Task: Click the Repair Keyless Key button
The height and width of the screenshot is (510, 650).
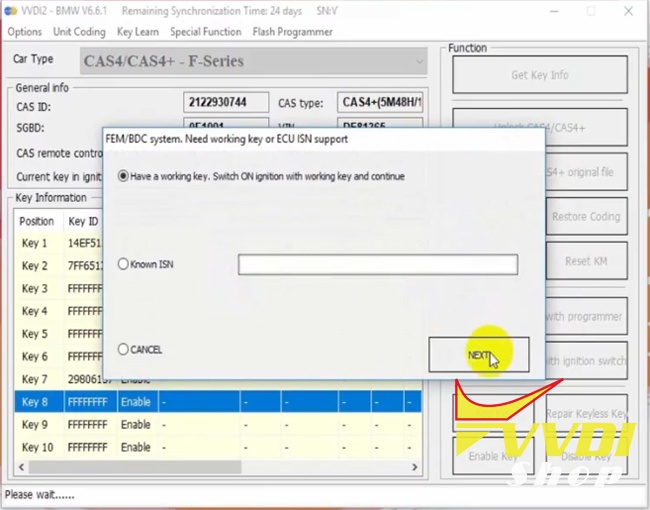Action: pyautogui.click(x=587, y=413)
